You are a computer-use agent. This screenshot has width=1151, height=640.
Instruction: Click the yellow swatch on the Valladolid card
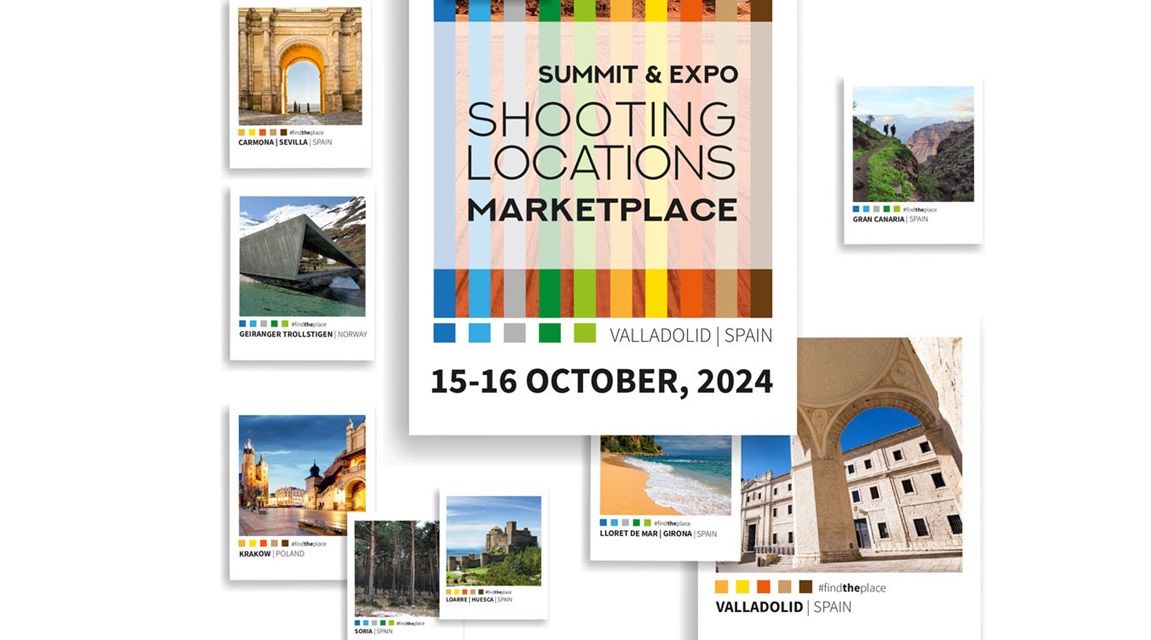coord(743,586)
